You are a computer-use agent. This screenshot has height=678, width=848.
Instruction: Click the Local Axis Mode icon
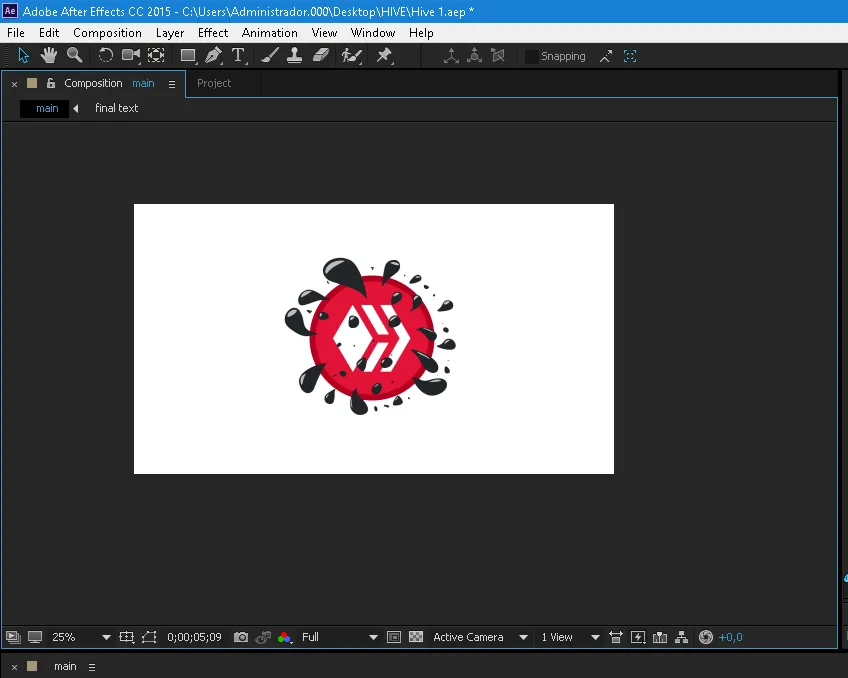click(x=451, y=56)
